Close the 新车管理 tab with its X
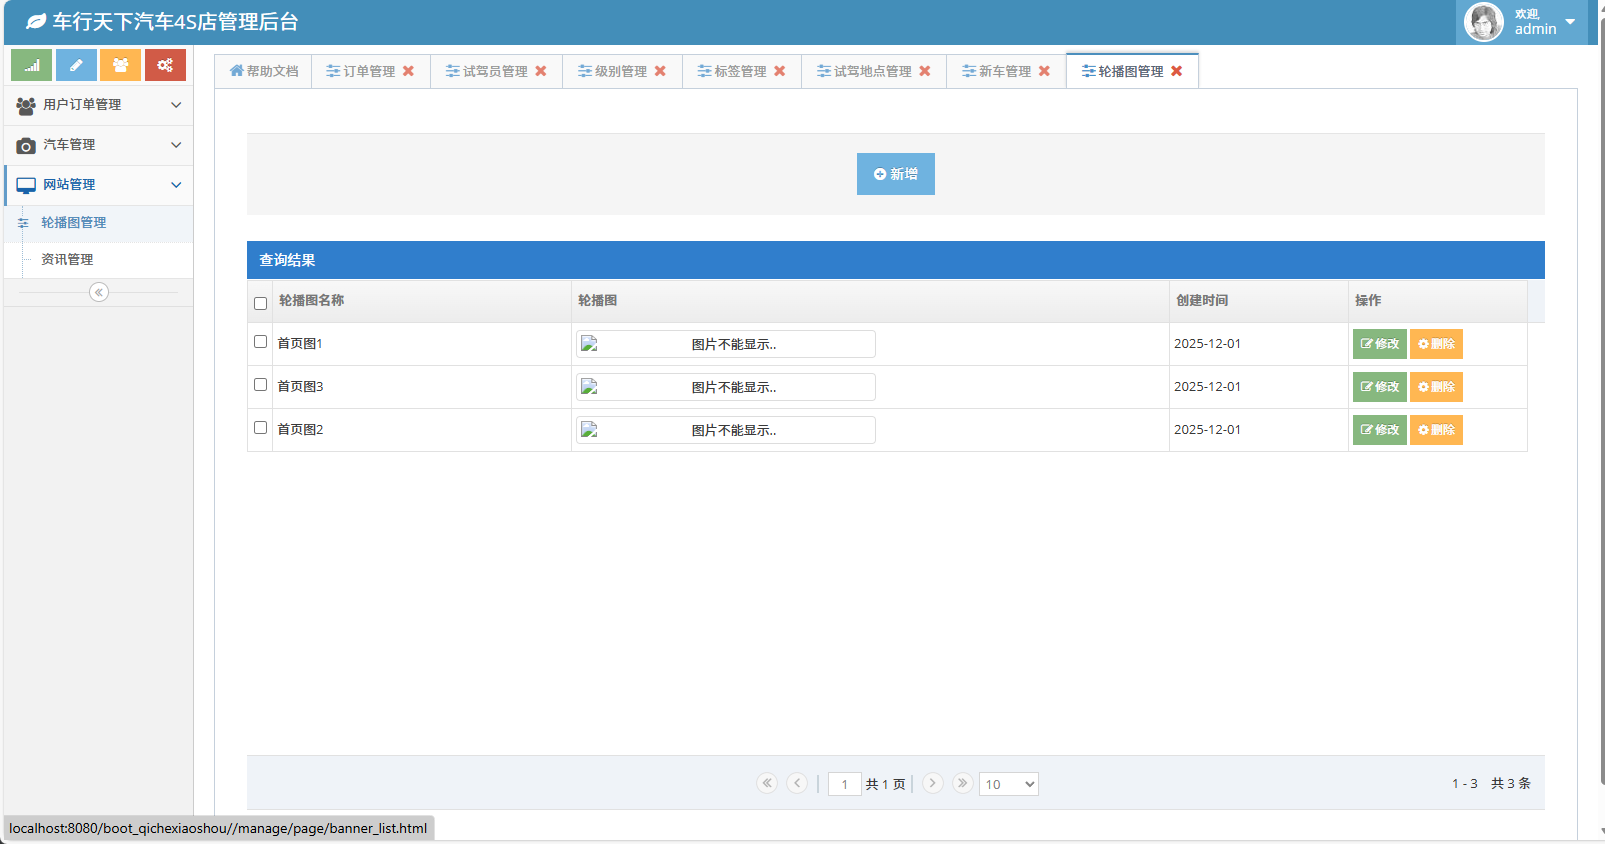1605x844 pixels. click(1044, 71)
